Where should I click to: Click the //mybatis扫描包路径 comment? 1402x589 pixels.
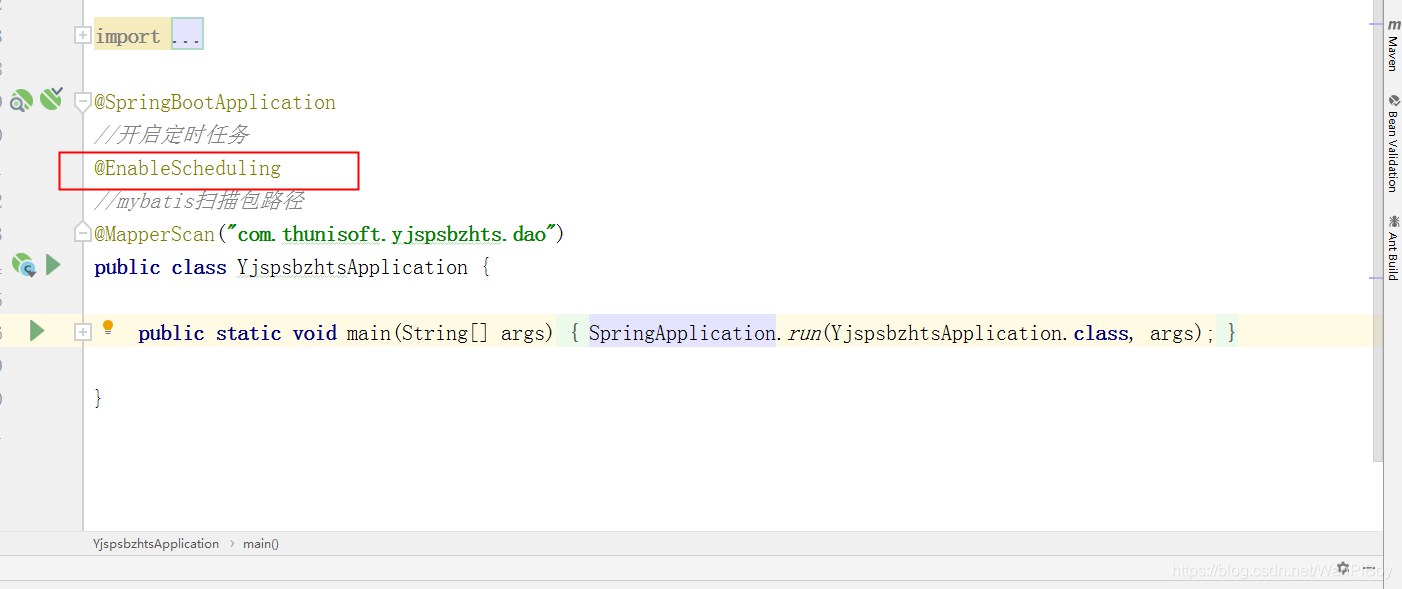(199, 201)
